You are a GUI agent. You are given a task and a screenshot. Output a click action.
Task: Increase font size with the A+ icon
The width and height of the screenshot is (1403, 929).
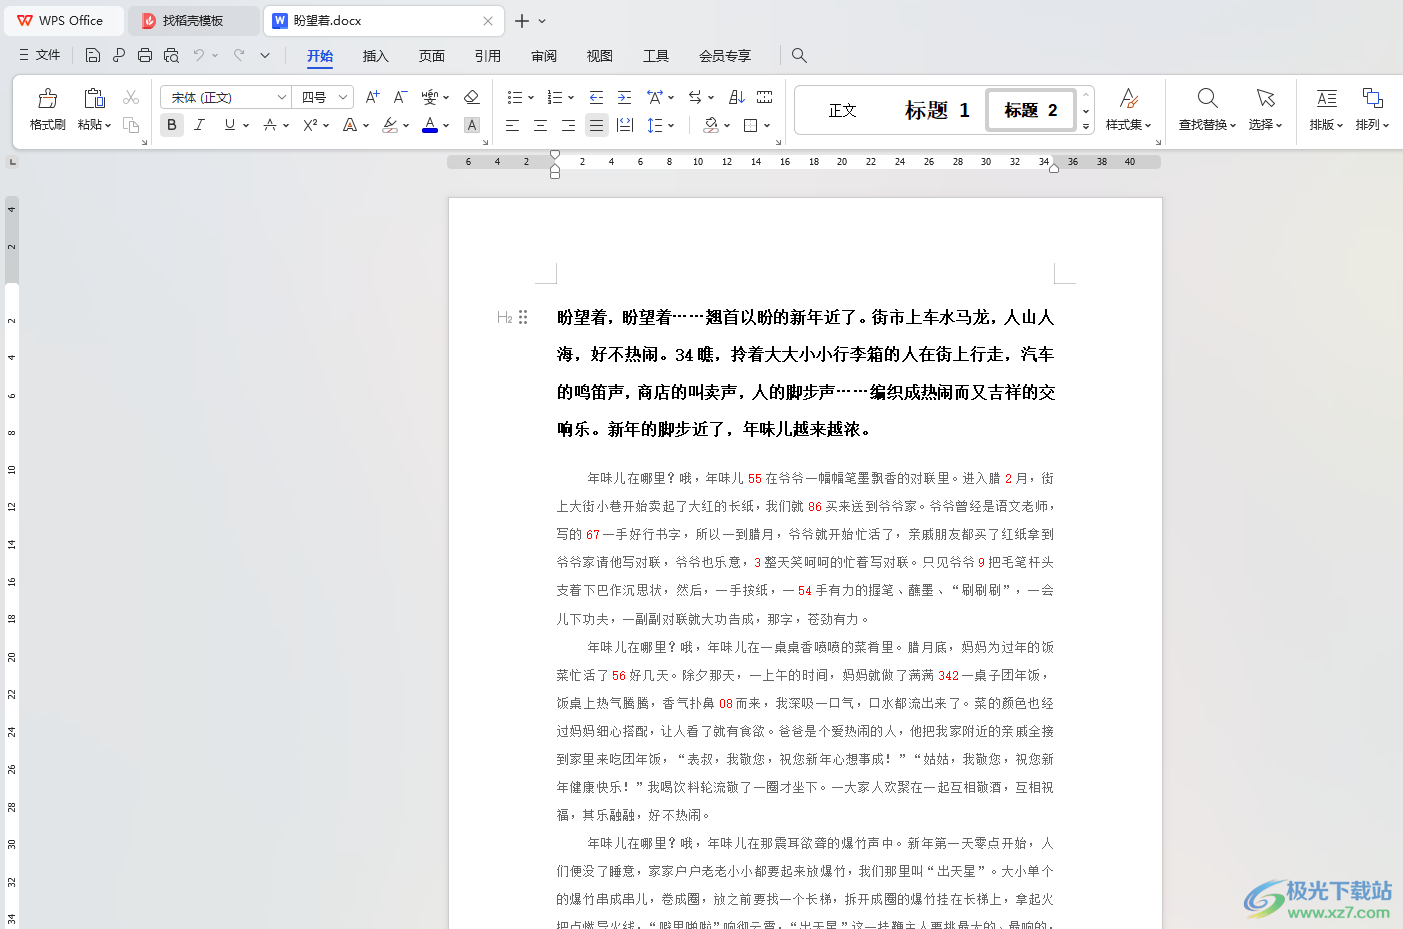372,97
